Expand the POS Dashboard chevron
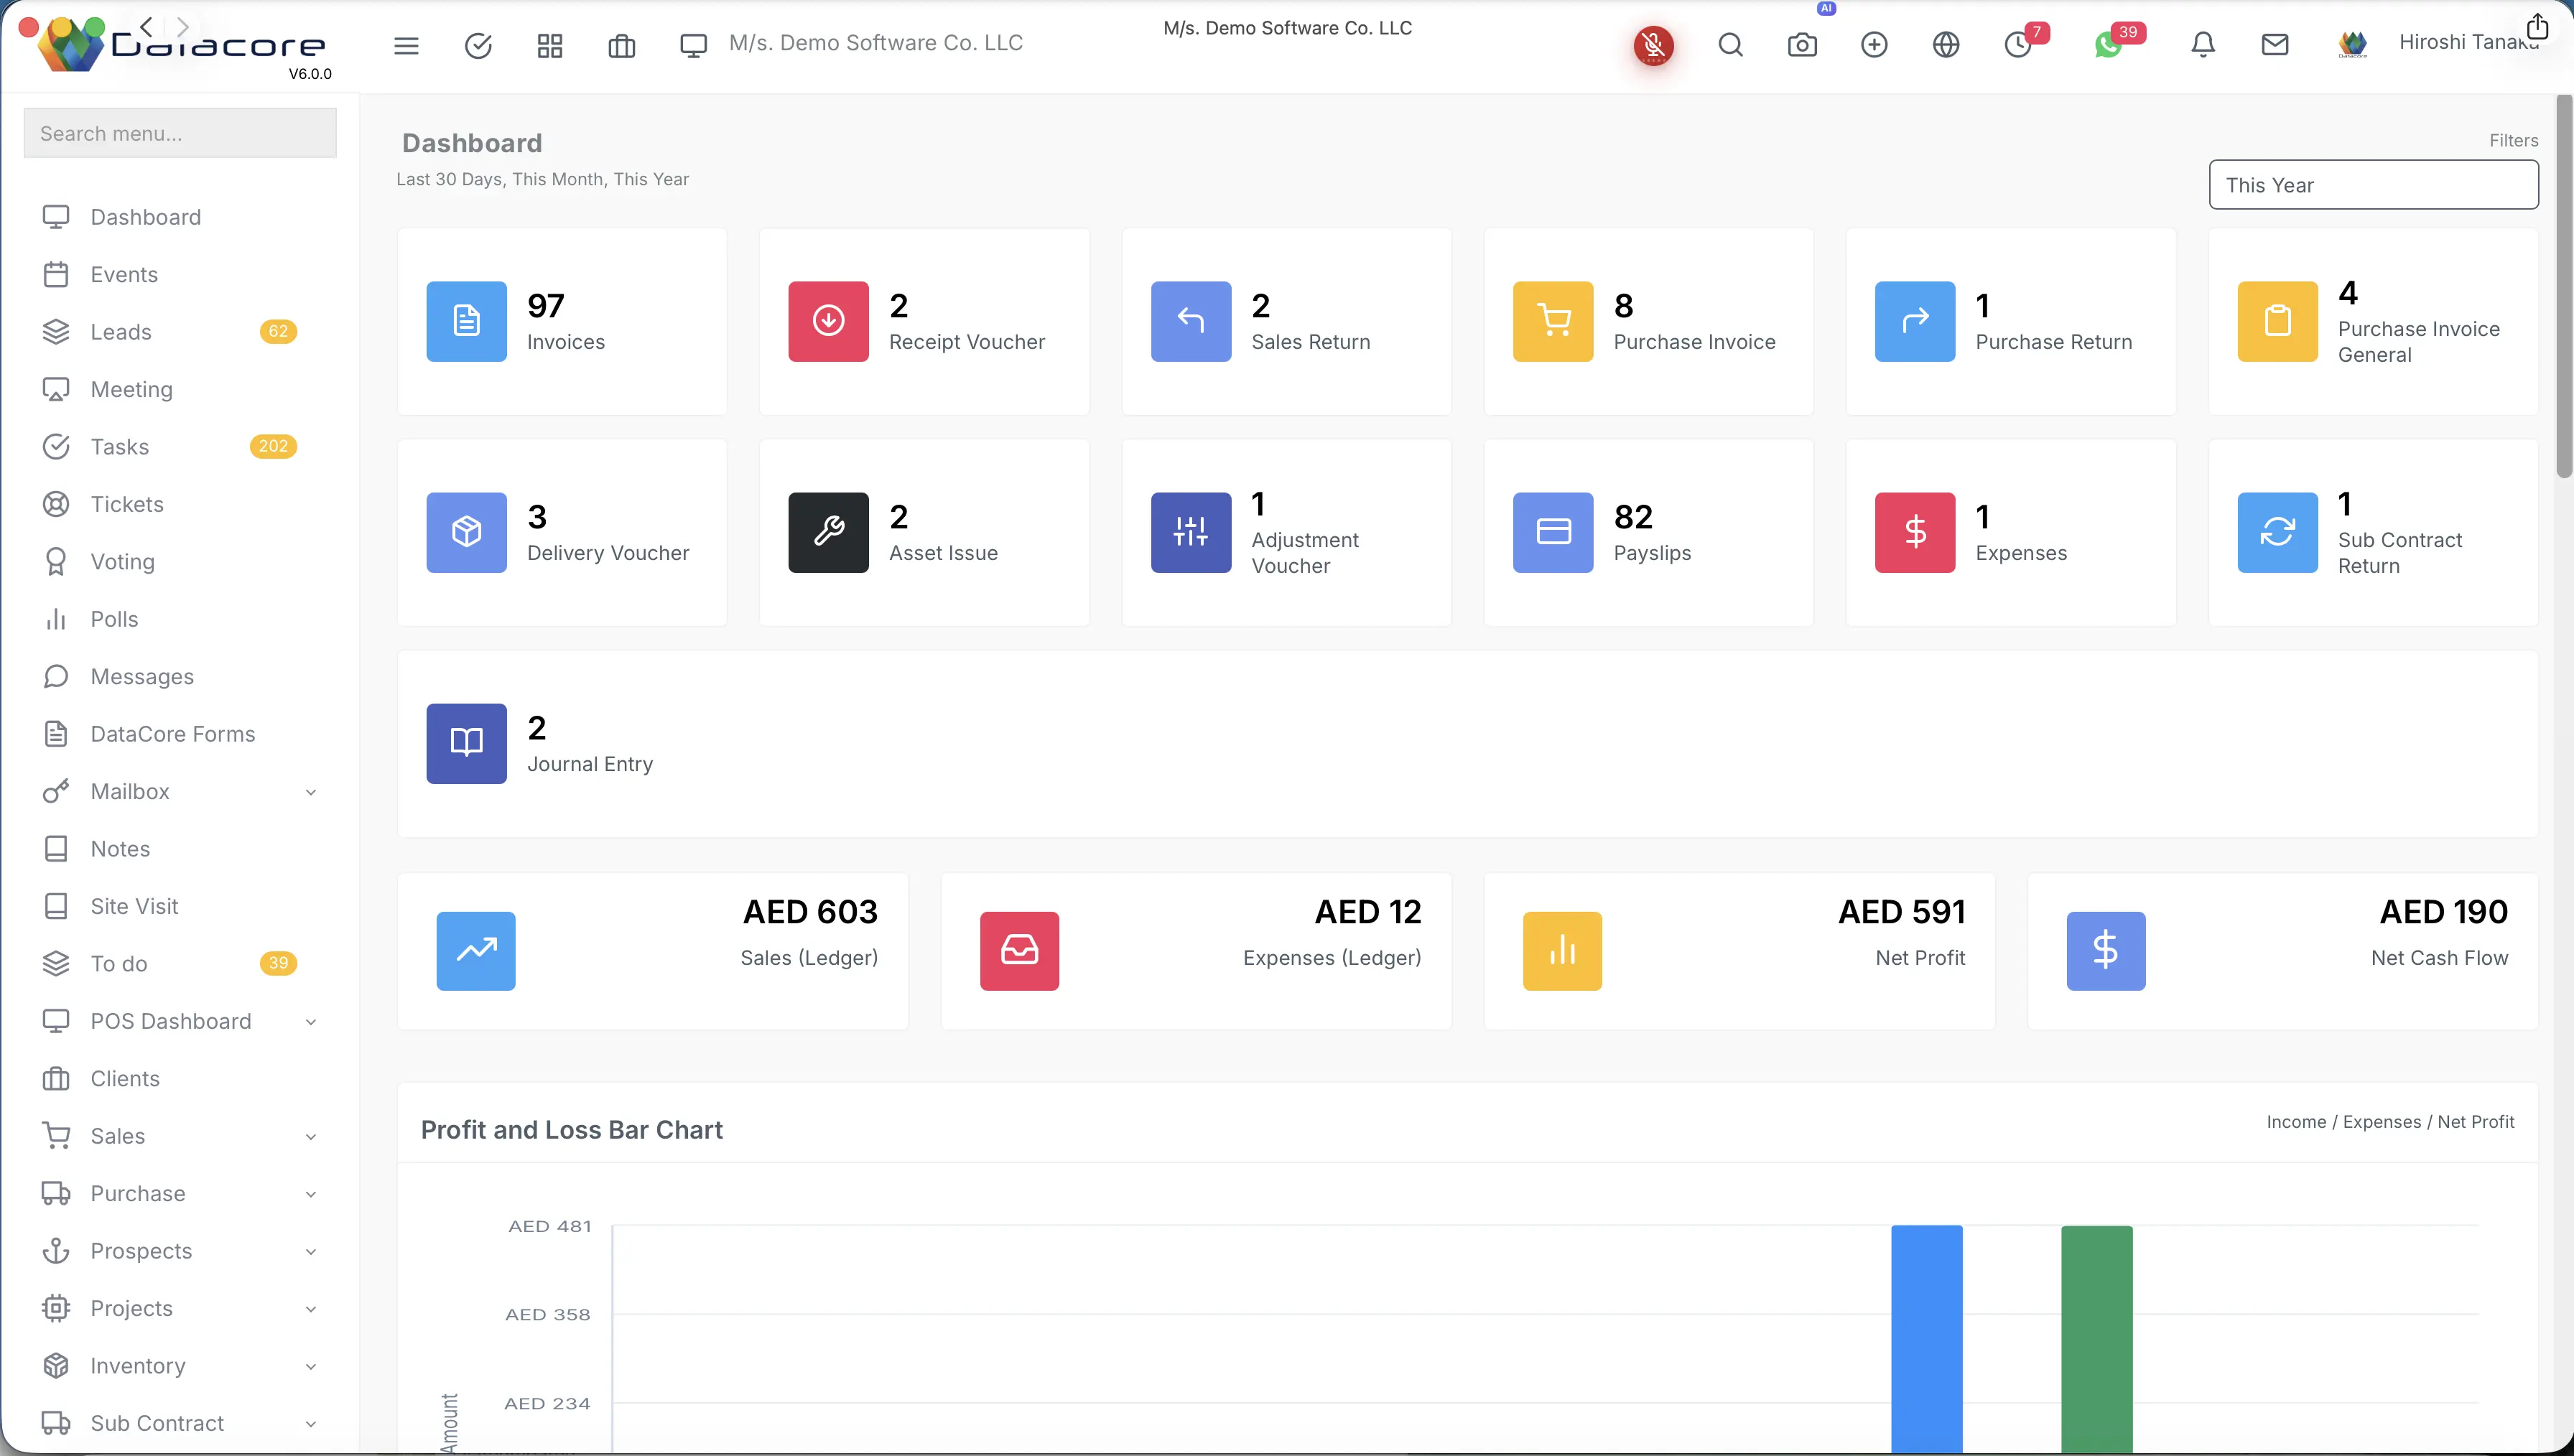Viewport: 2574px width, 1456px height. tap(311, 1022)
